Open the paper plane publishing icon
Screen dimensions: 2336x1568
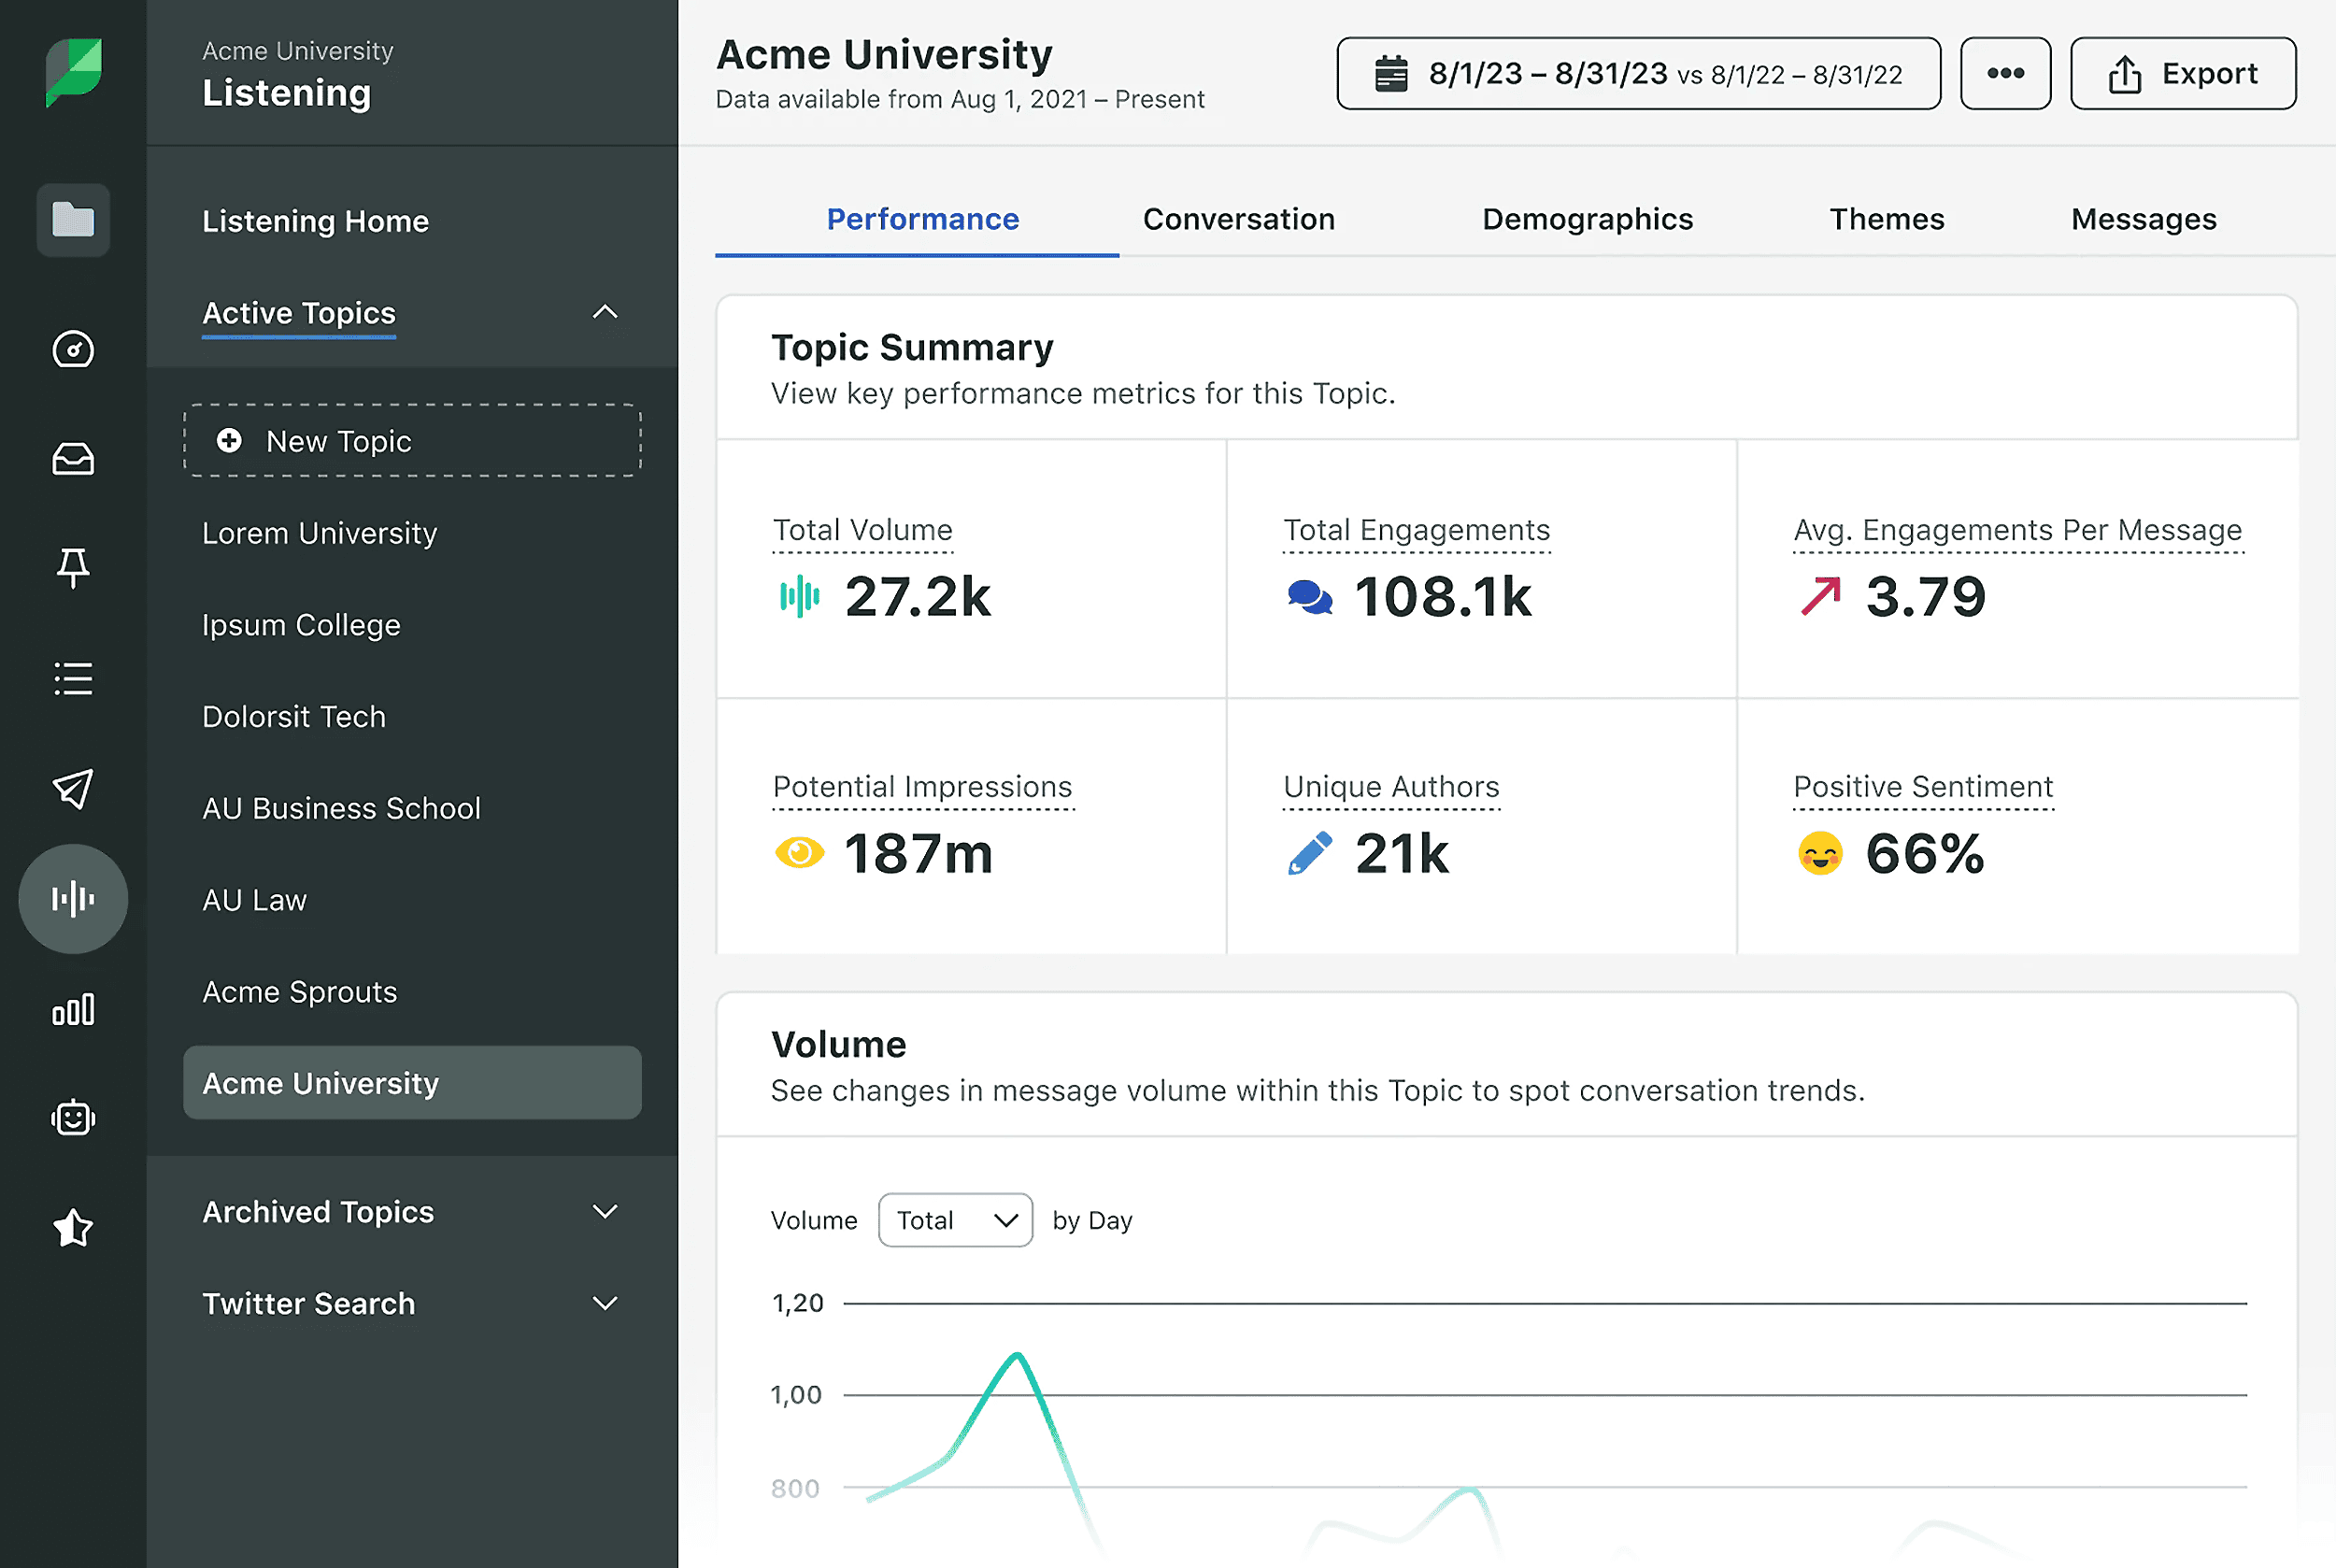click(73, 788)
